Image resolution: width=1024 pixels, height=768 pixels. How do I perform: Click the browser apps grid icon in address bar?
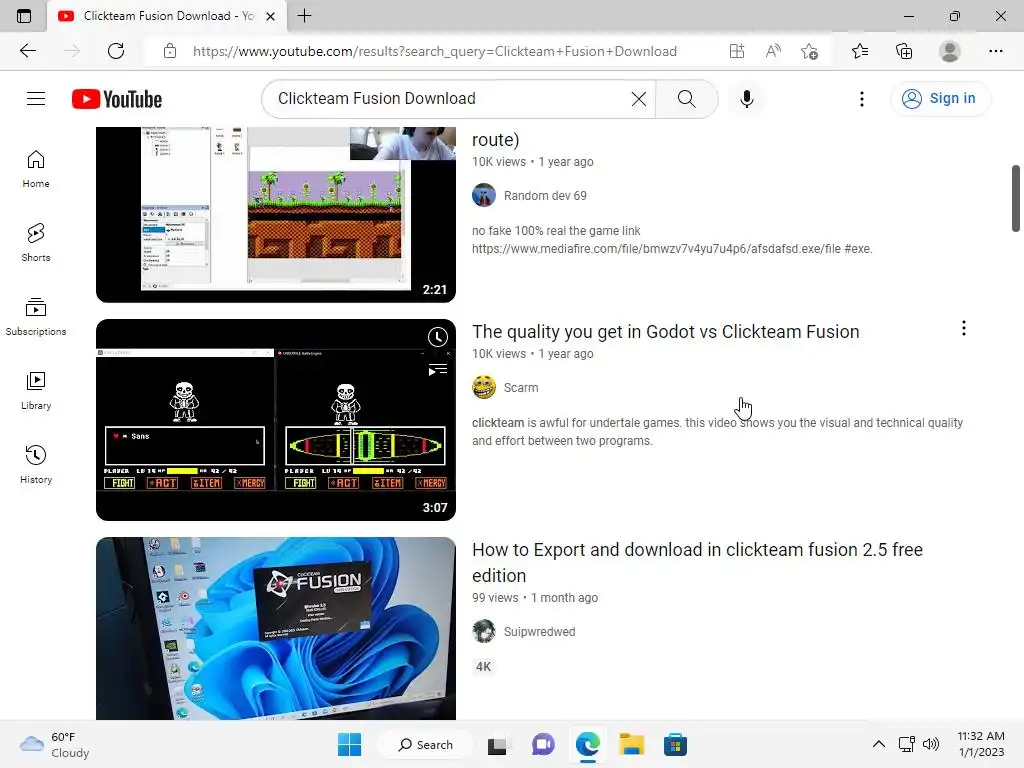click(x=737, y=51)
